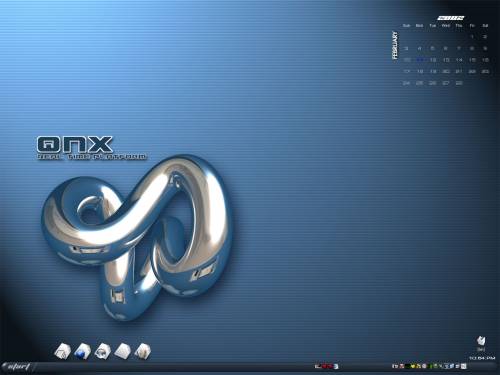The image size is (500, 375).
Task: Click the FEBRUARY month label on calendar
Action: tap(395, 45)
